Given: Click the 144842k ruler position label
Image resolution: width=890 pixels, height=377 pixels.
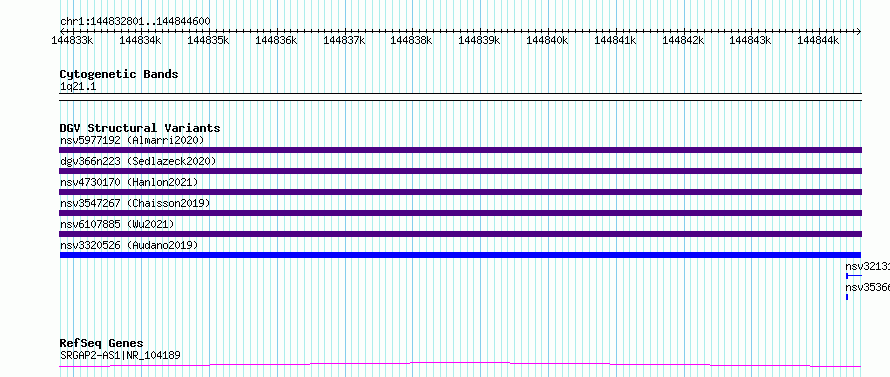Looking at the screenshot, I should click(683, 40).
